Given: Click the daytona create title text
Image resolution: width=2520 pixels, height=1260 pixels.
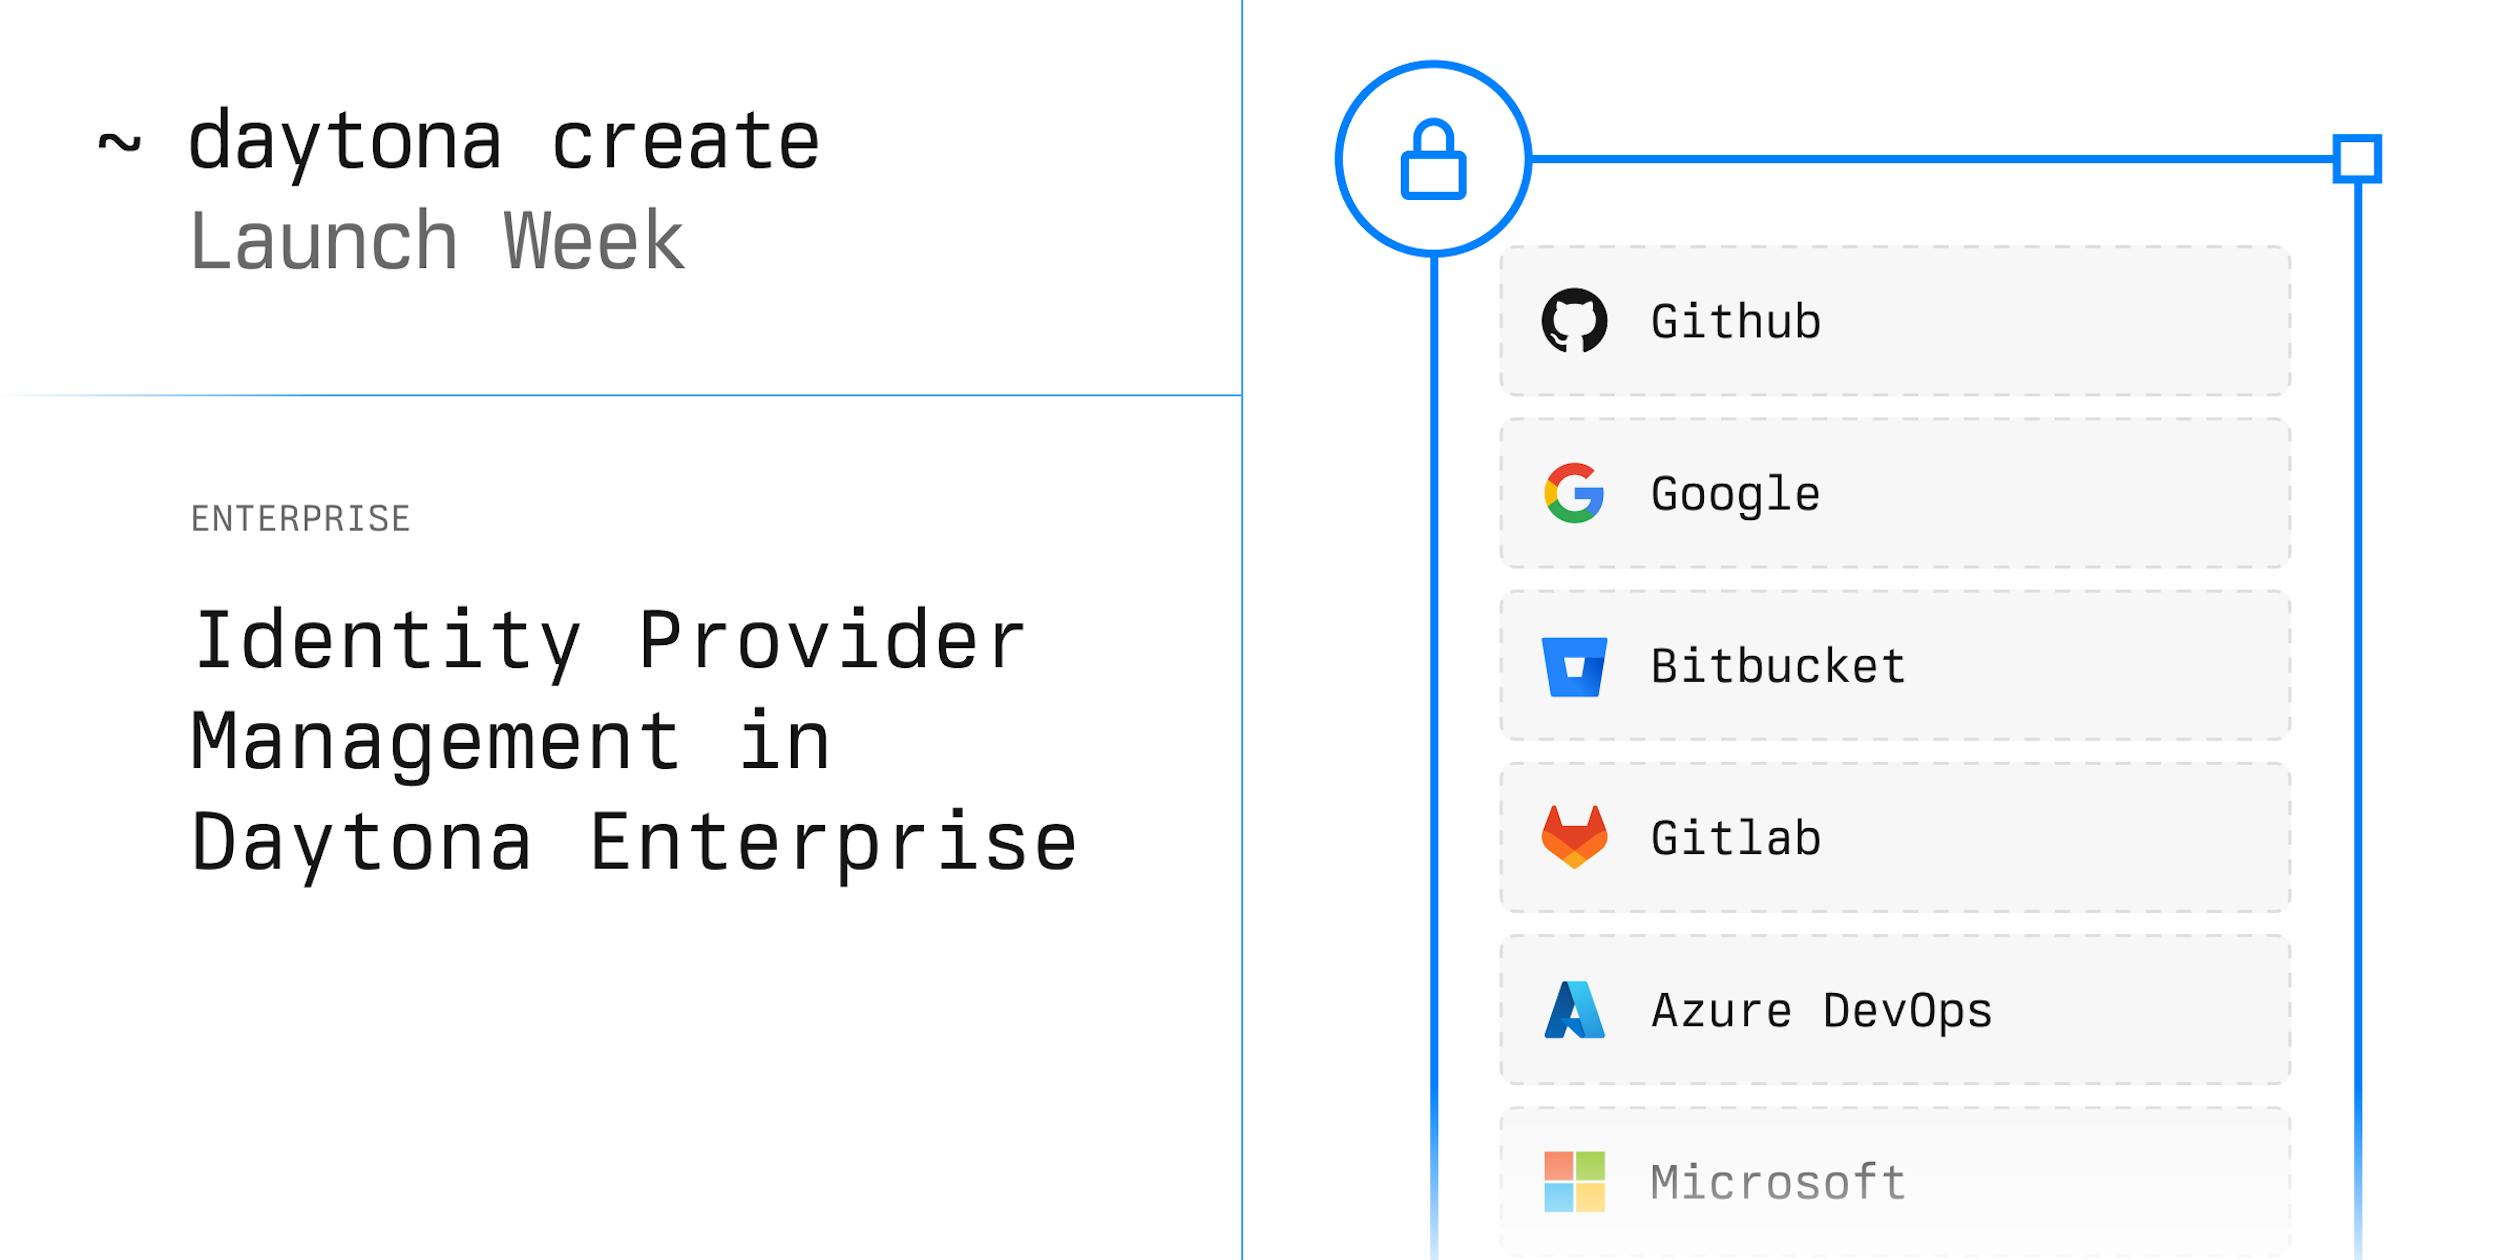Looking at the screenshot, I should 504,142.
